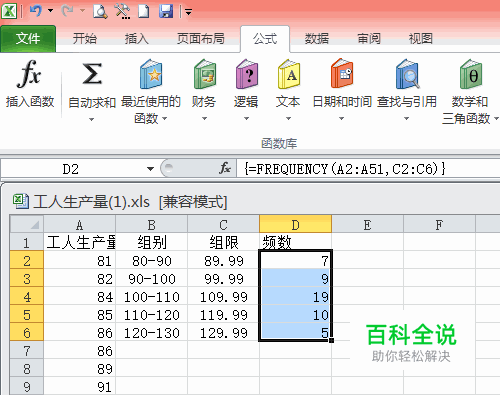The image size is (500, 395).
Task: Click the workbook file icon in title
Action: [21, 201]
